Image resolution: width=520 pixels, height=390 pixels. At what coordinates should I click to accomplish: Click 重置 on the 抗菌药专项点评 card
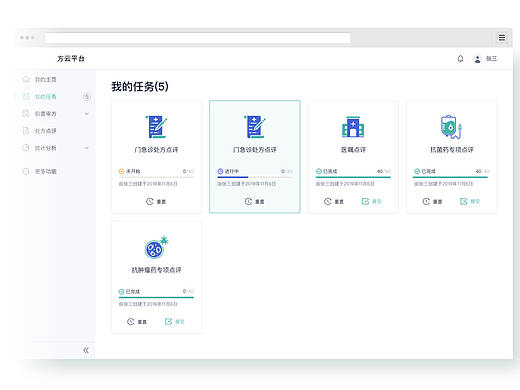click(432, 201)
